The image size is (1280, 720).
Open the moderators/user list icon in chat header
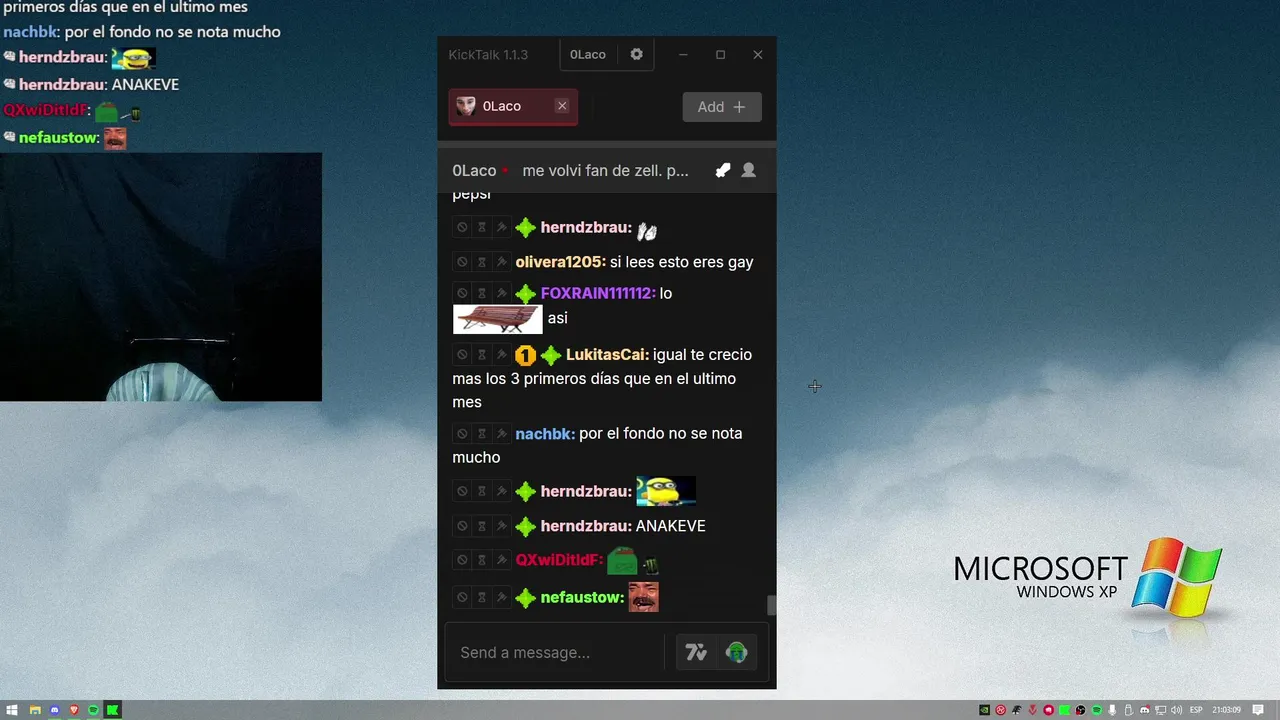(748, 170)
